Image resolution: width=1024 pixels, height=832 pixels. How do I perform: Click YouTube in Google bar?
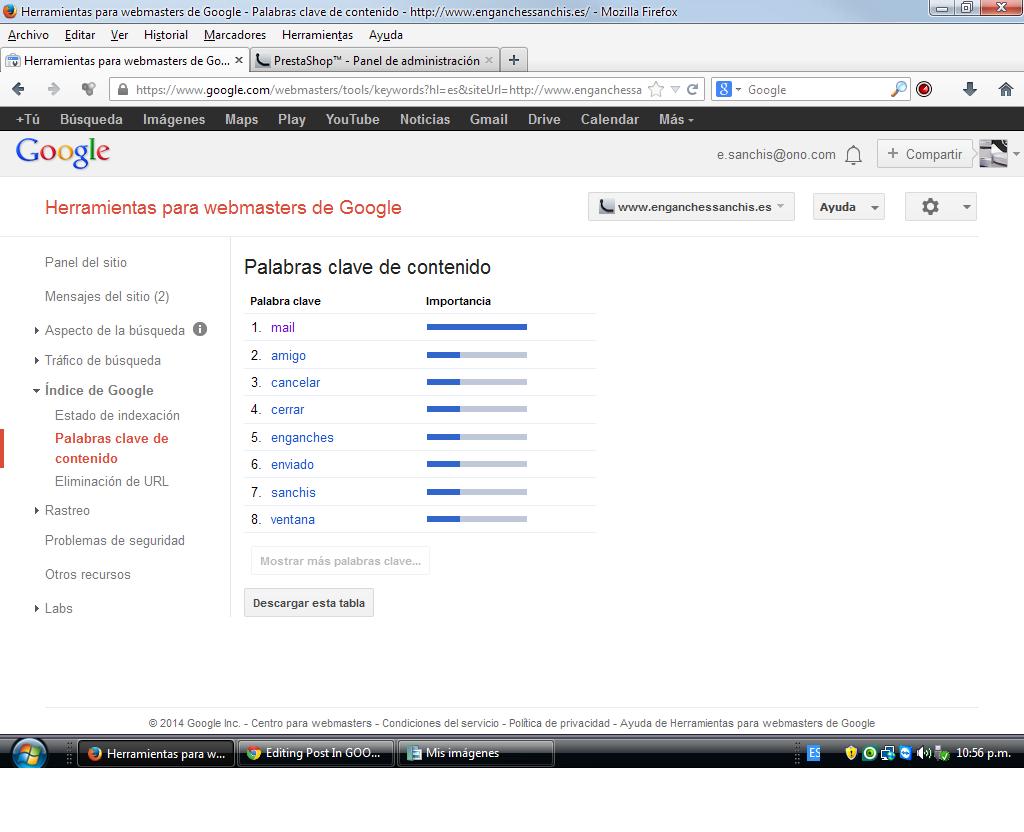click(353, 120)
